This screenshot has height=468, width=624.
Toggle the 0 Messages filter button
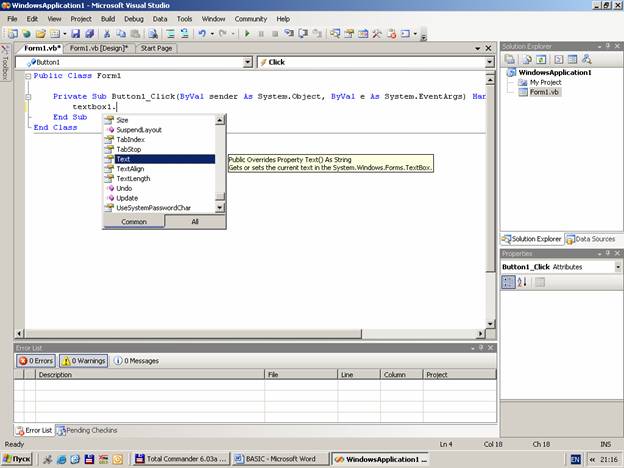coord(136,361)
